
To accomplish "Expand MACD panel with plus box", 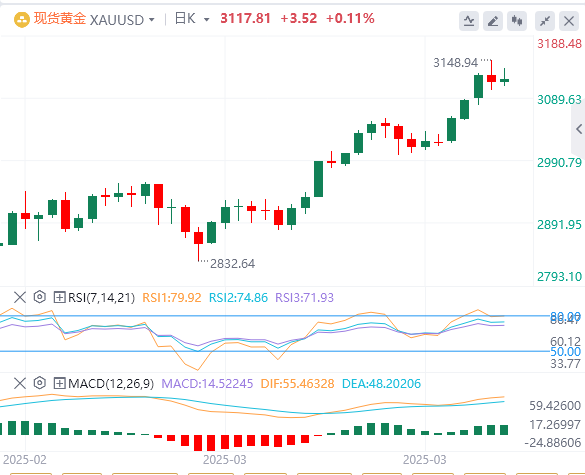I will [60, 383].
